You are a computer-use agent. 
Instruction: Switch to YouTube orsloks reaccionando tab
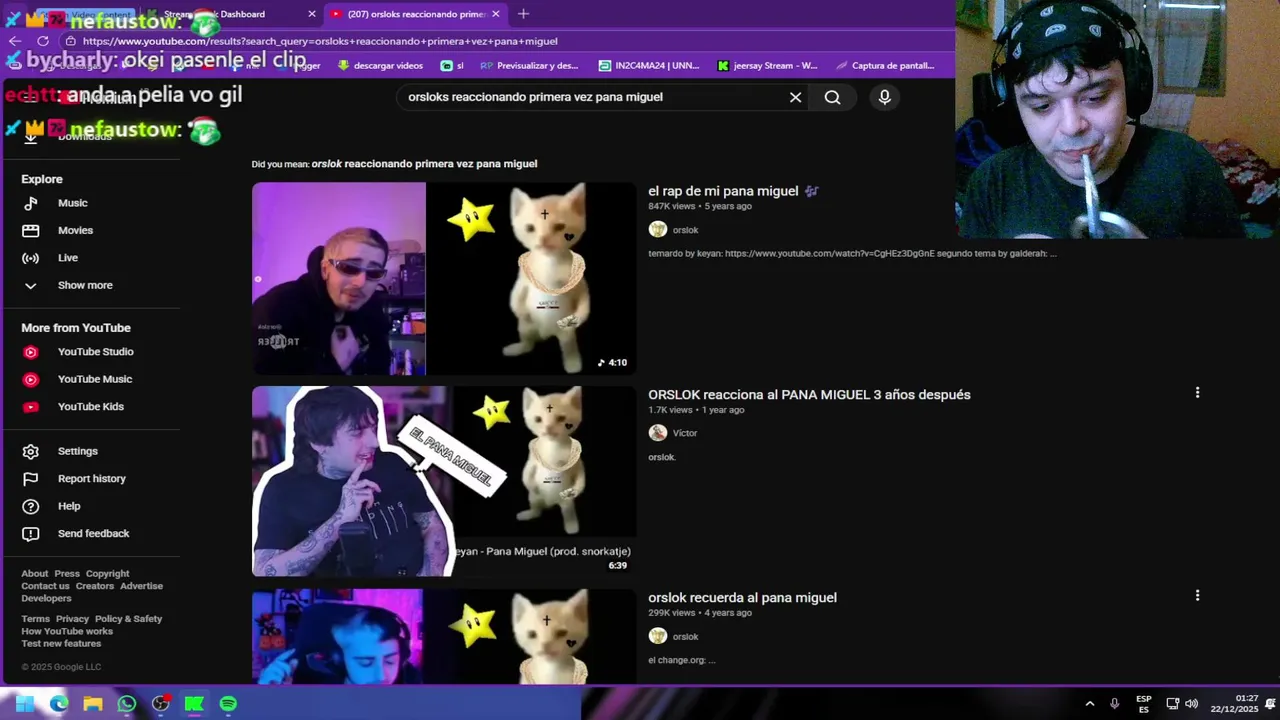416,14
